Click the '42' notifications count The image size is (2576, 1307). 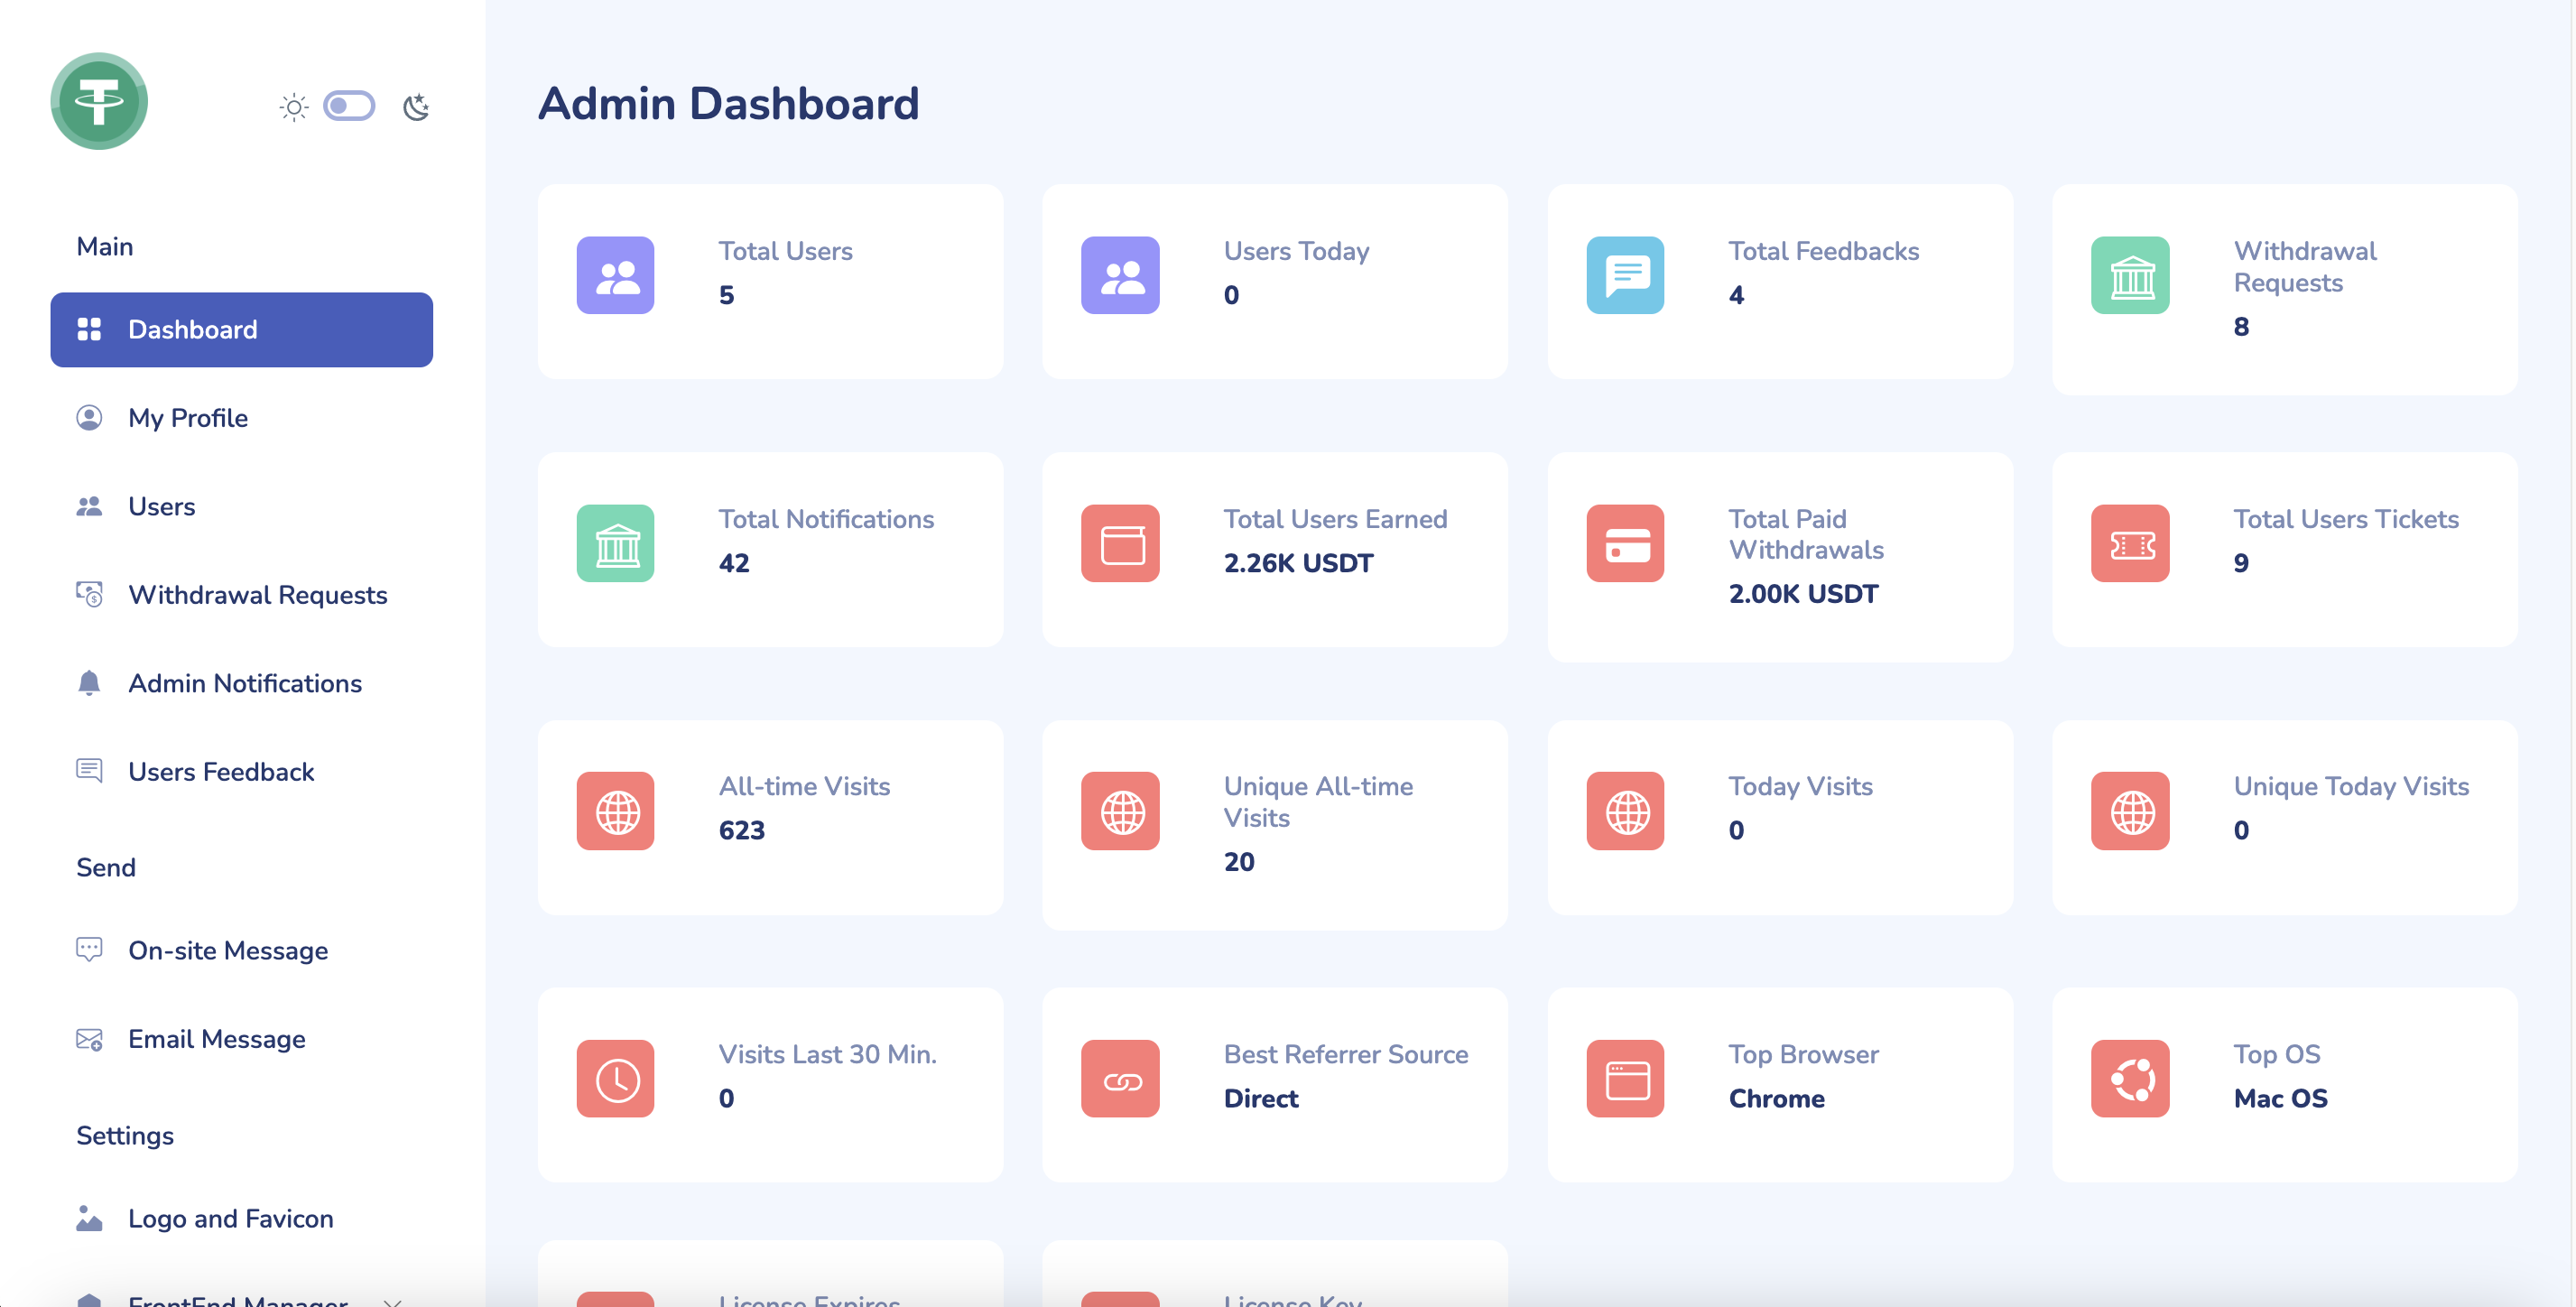pyautogui.click(x=733, y=563)
